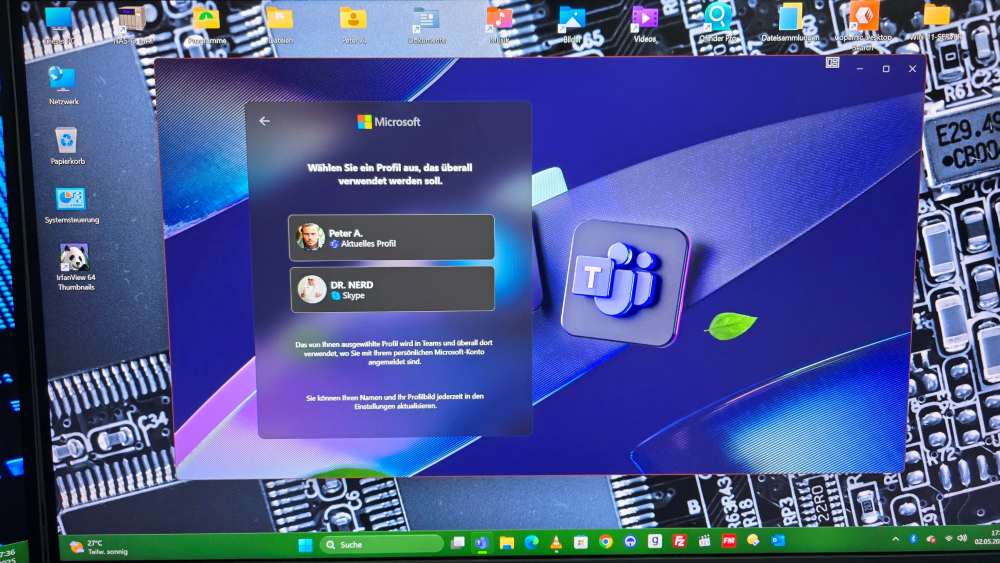Click the taskbar clock and date
Screen dimensions: 1000x563
987,537
